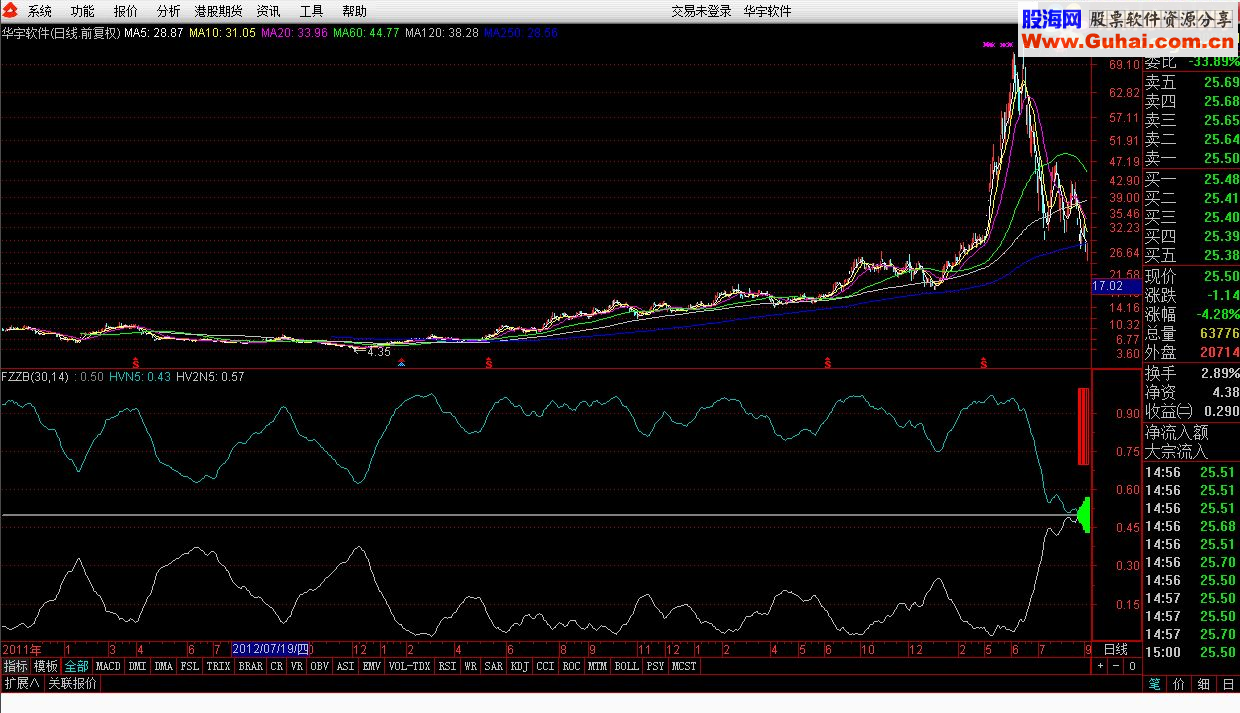Switch to the PSY indicator
This screenshot has height=713, width=1240.
tap(655, 666)
